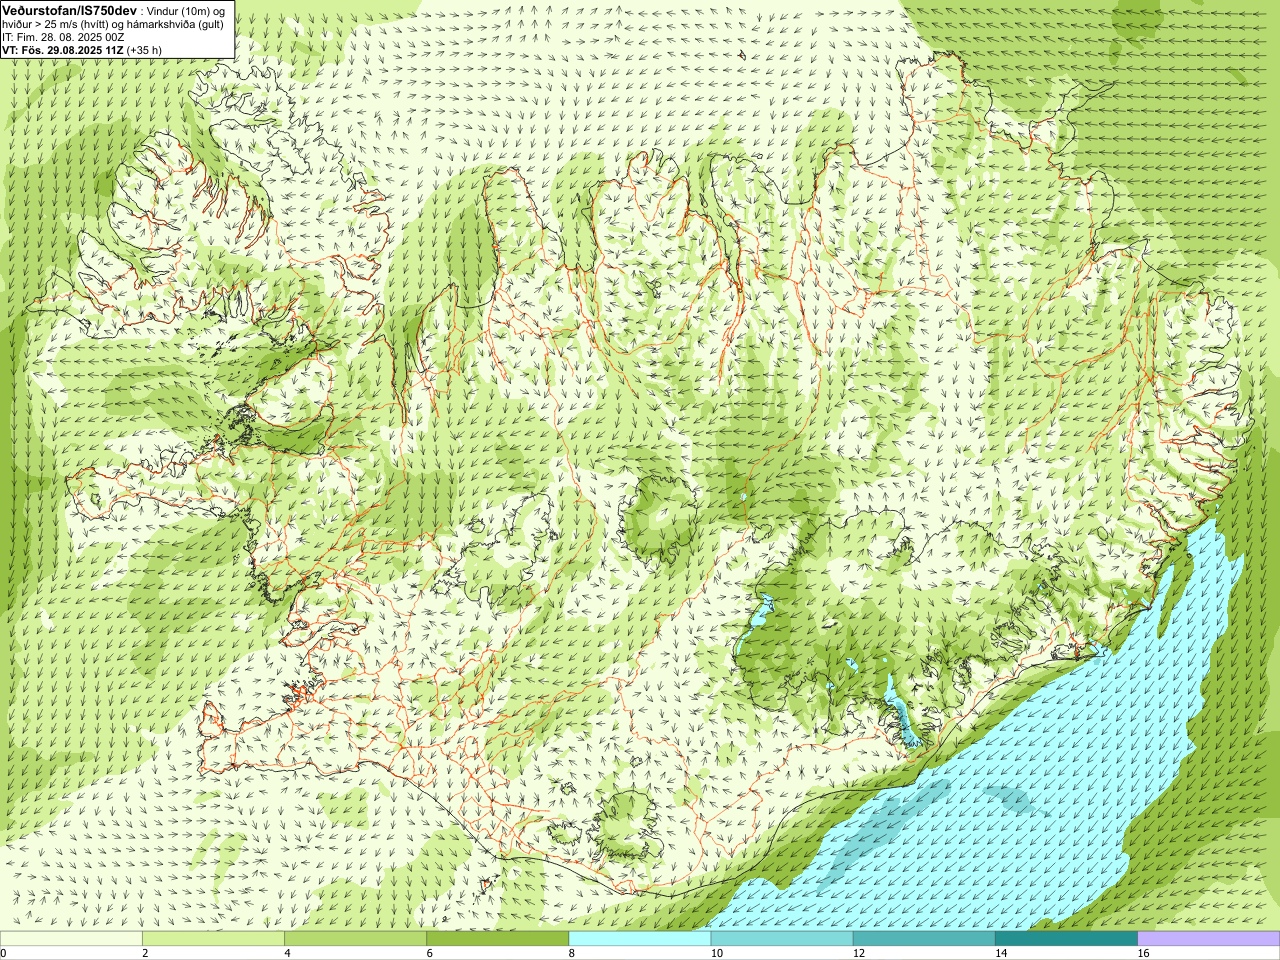Click the '12' label on the wind scale
The image size is (1280, 960).
(x=859, y=953)
